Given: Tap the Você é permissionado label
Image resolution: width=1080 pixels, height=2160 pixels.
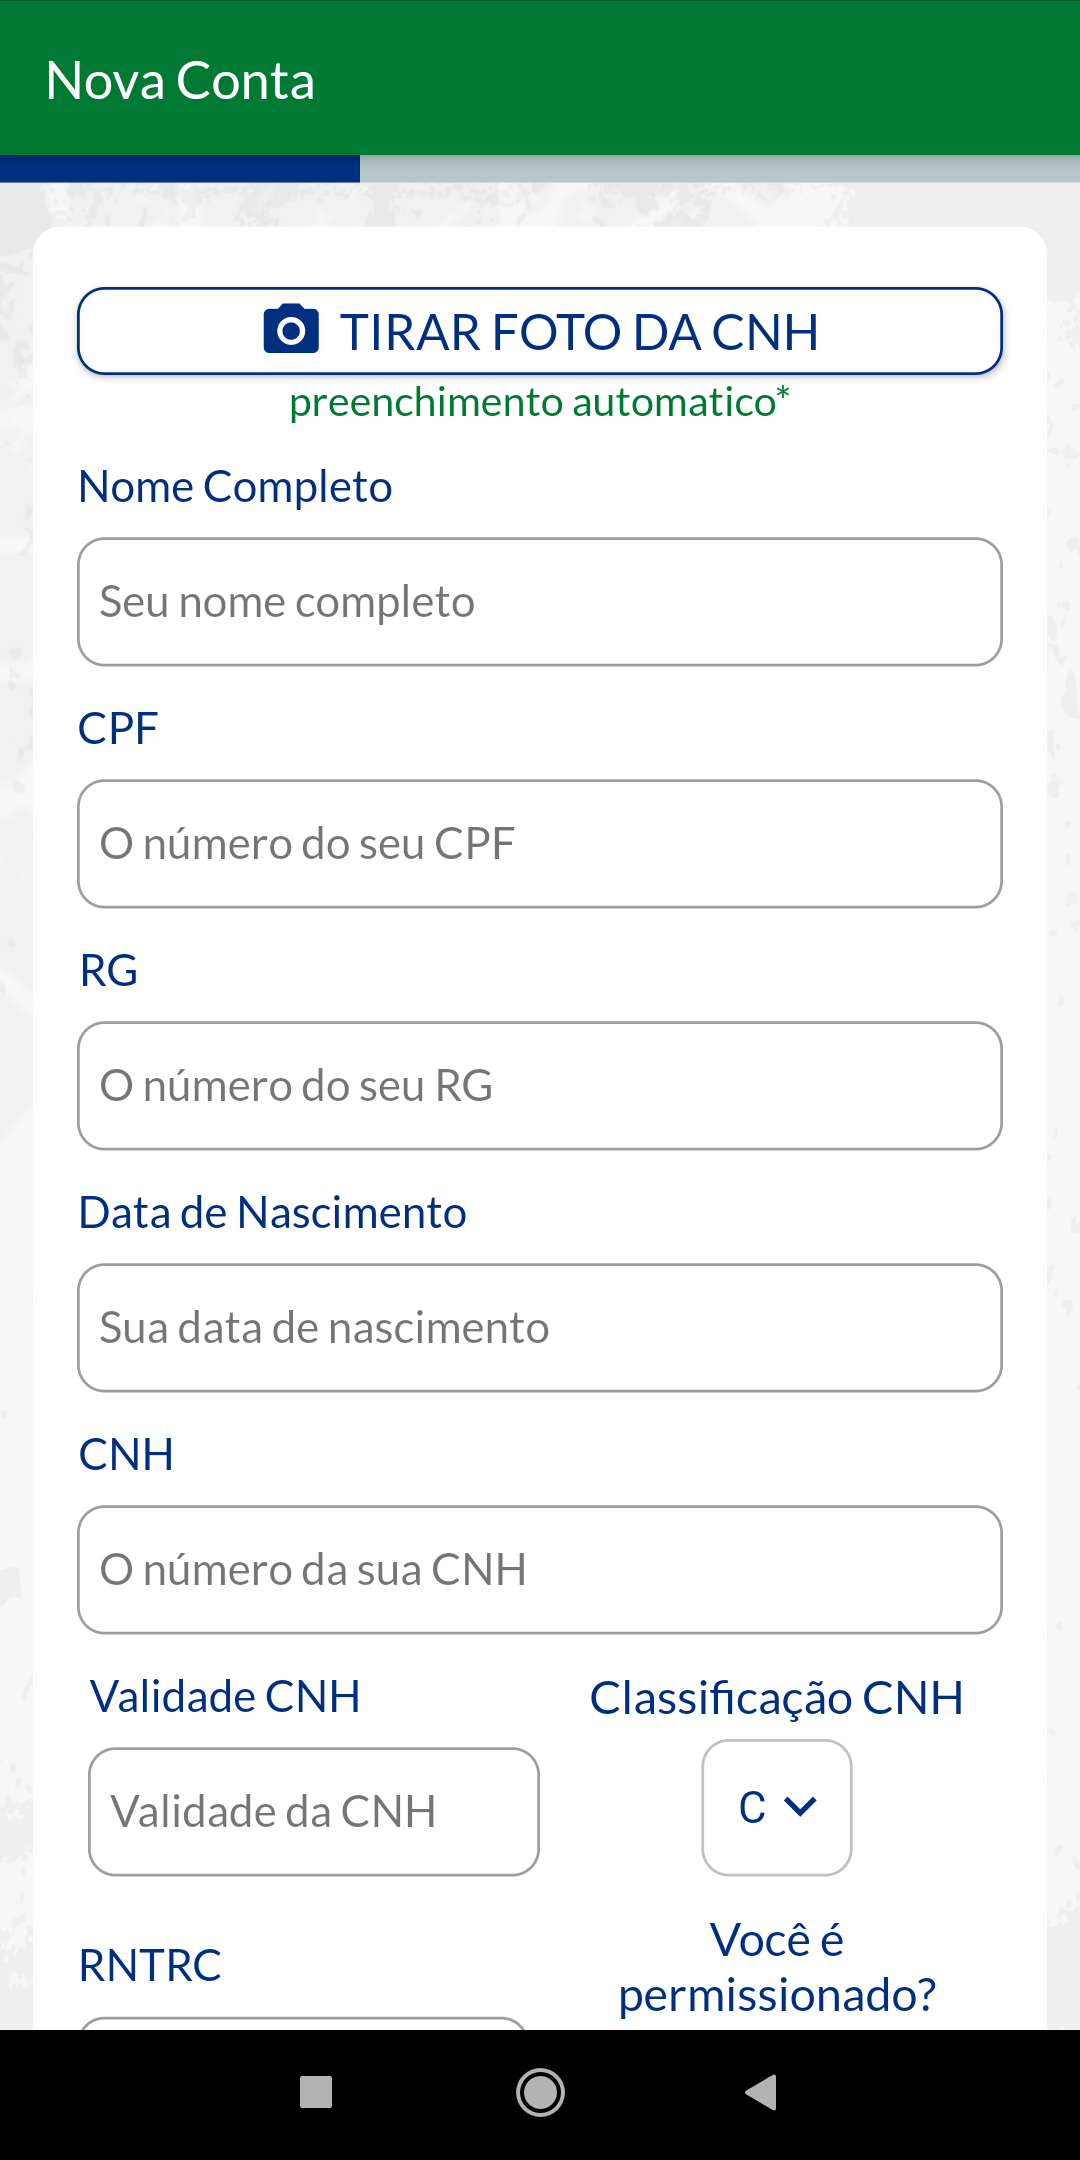Looking at the screenshot, I should pyautogui.click(x=777, y=1967).
